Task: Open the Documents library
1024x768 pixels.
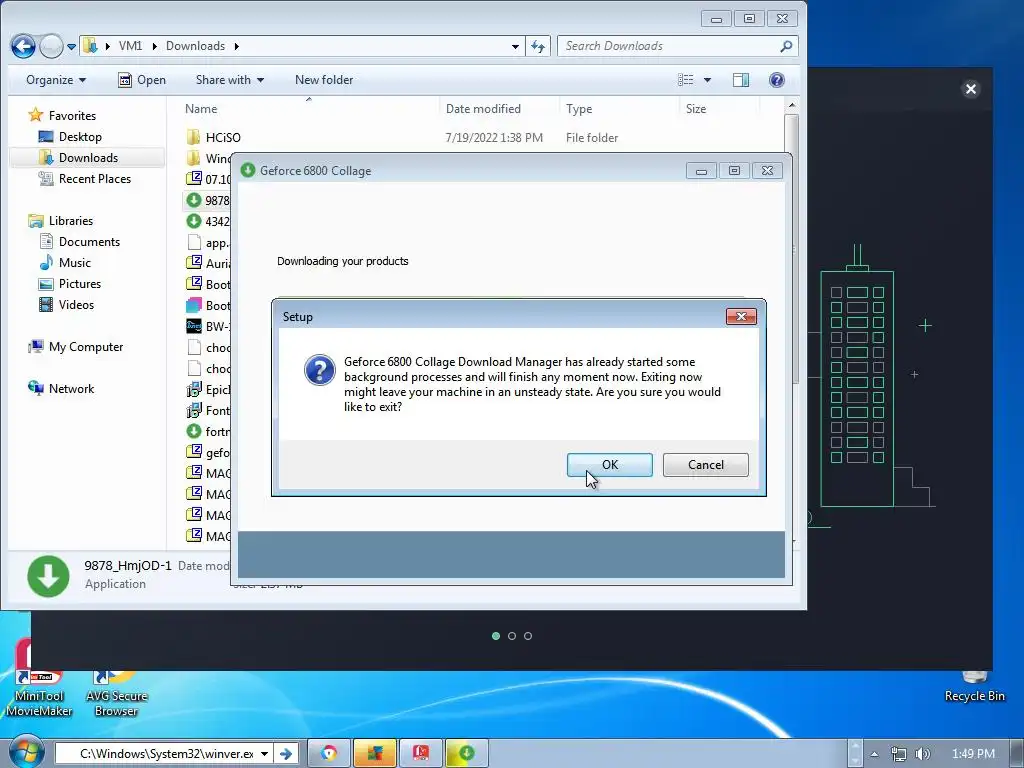Action: click(x=89, y=242)
